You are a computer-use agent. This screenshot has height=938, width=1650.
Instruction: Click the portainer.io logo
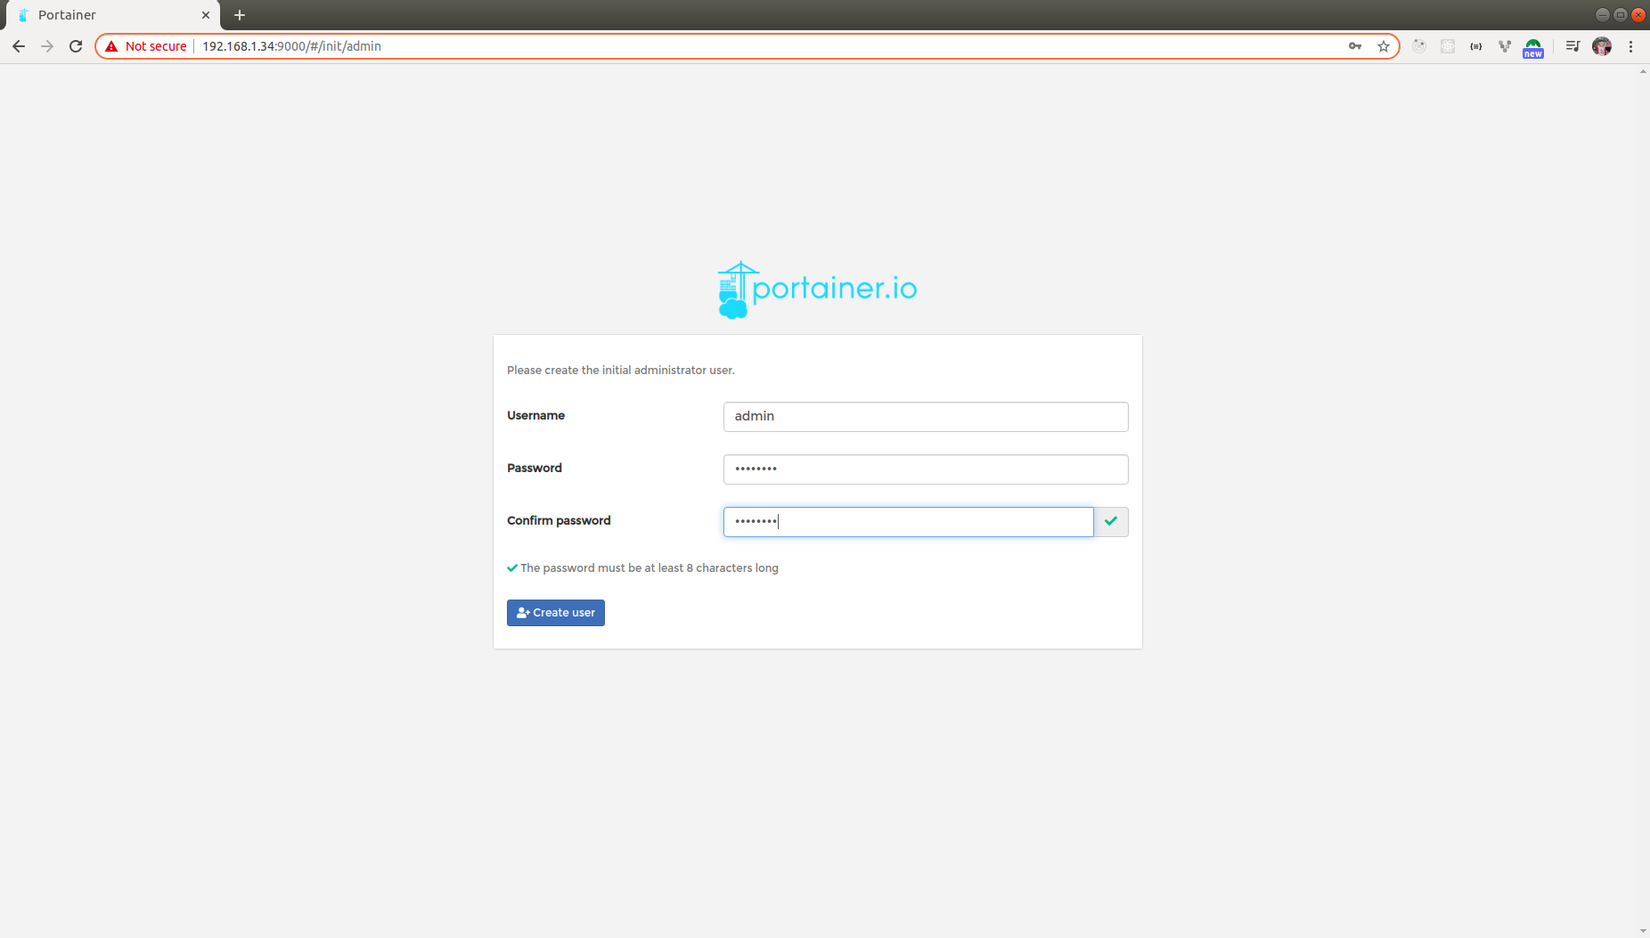(817, 290)
